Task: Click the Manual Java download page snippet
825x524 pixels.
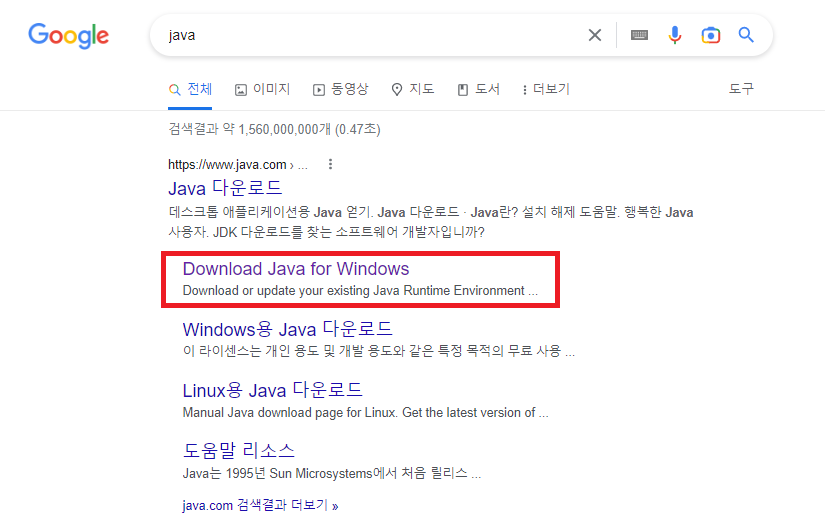Action: pyautogui.click(x=365, y=413)
